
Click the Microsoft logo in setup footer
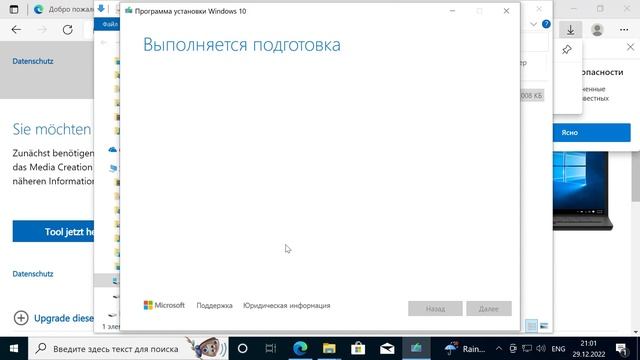(x=164, y=305)
